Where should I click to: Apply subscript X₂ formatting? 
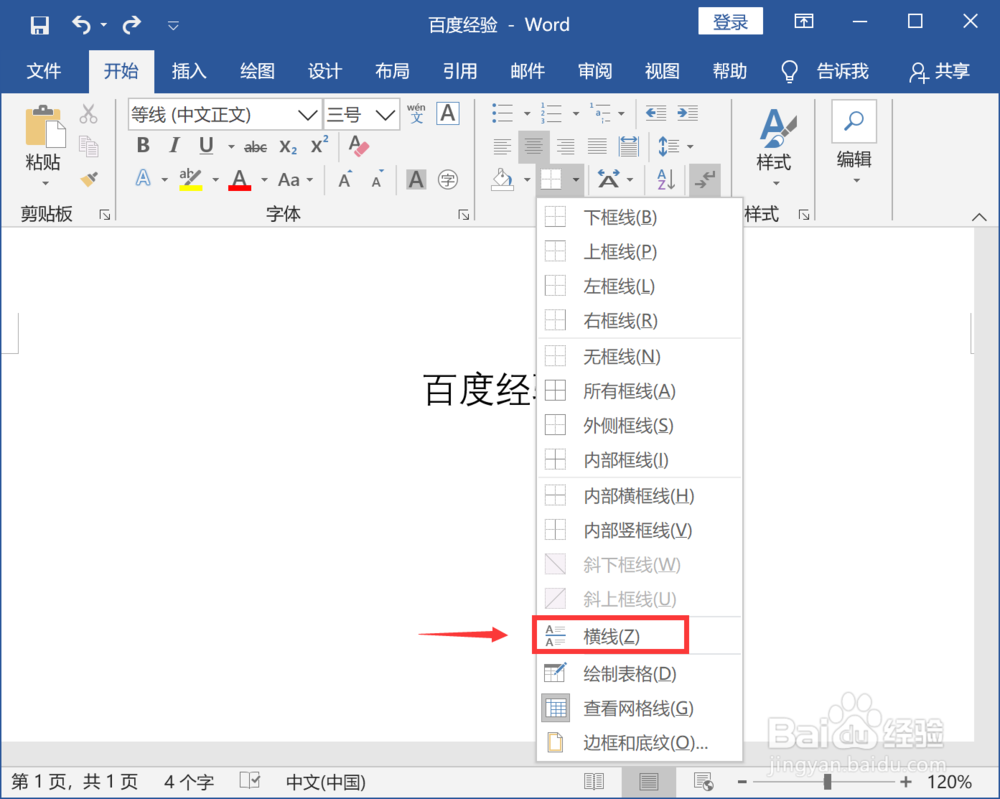pos(288,147)
